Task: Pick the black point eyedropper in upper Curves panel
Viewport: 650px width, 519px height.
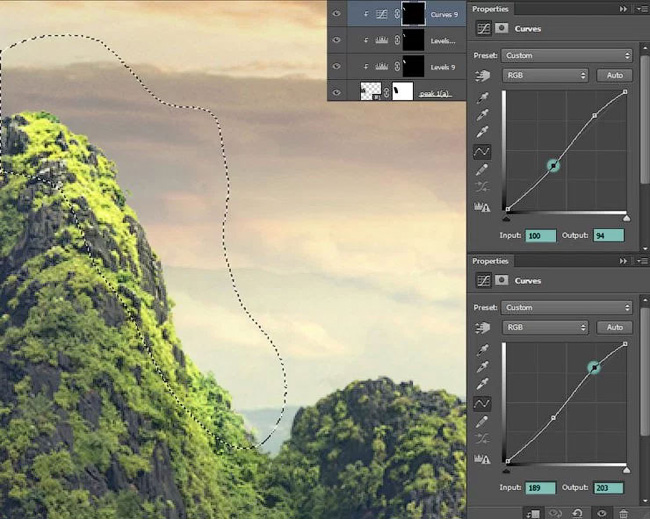Action: (x=482, y=98)
